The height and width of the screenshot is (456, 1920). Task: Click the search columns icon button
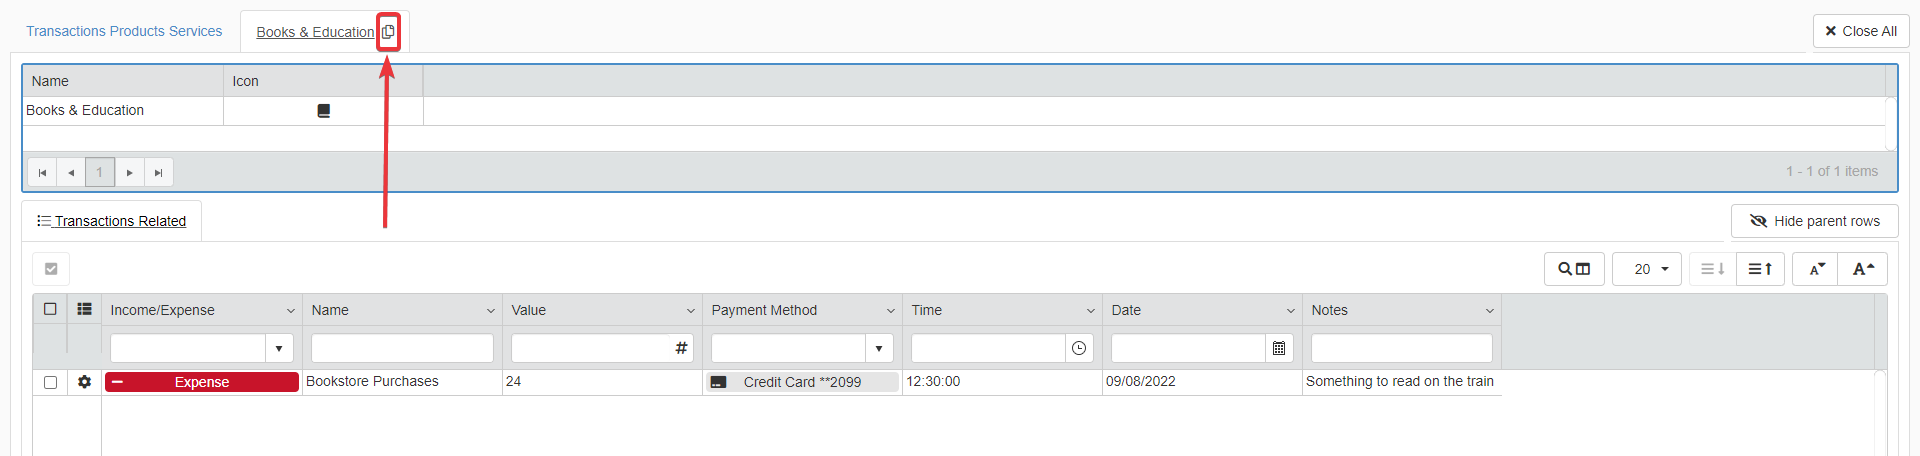coord(1574,269)
